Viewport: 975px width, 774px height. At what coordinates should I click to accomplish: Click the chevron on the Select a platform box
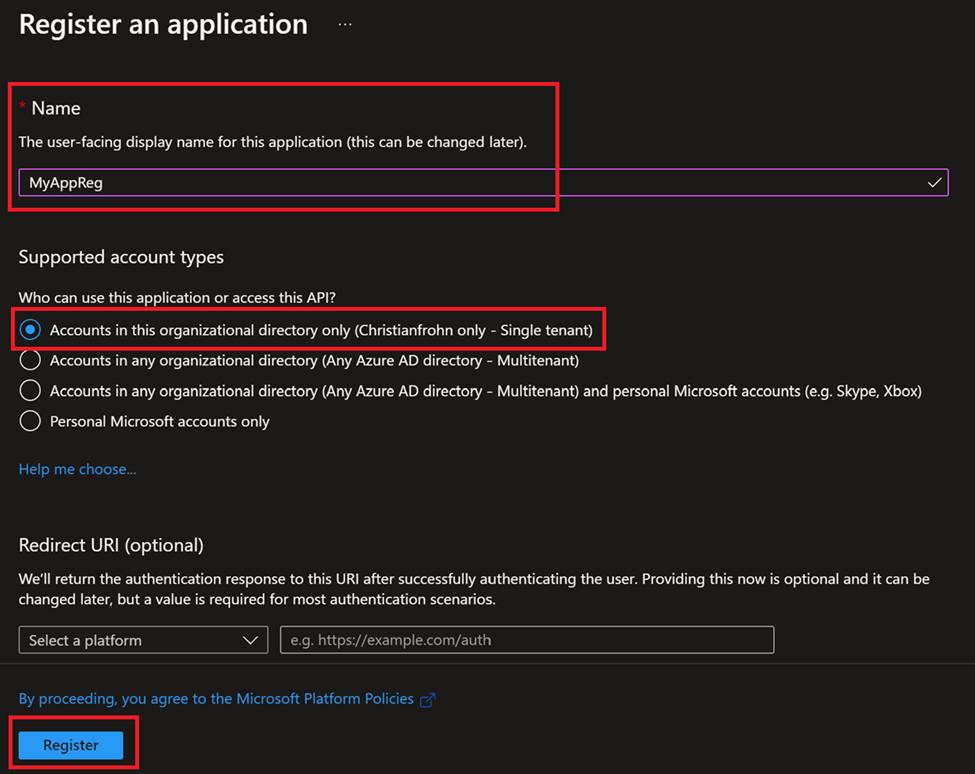[252, 639]
